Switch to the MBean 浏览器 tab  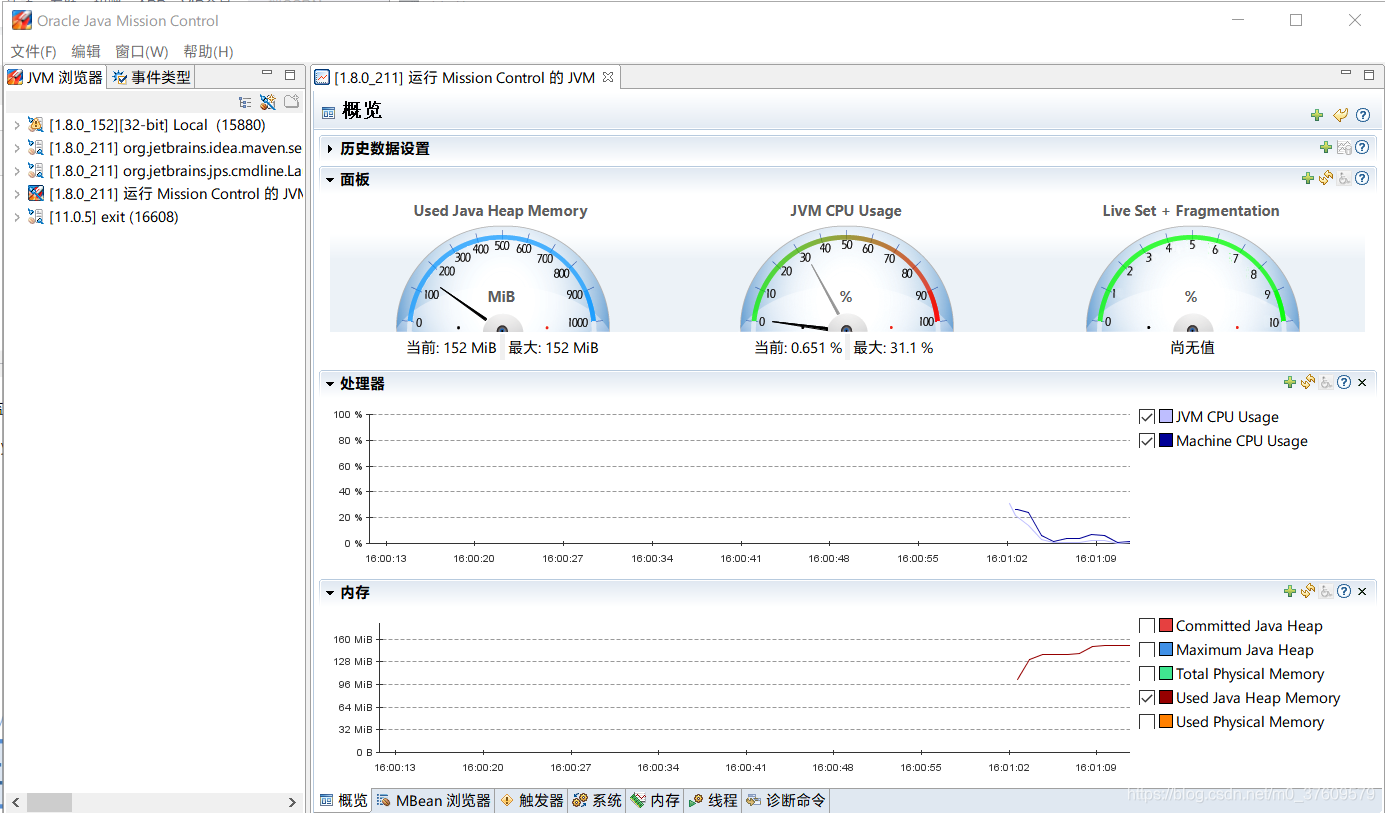tap(434, 800)
